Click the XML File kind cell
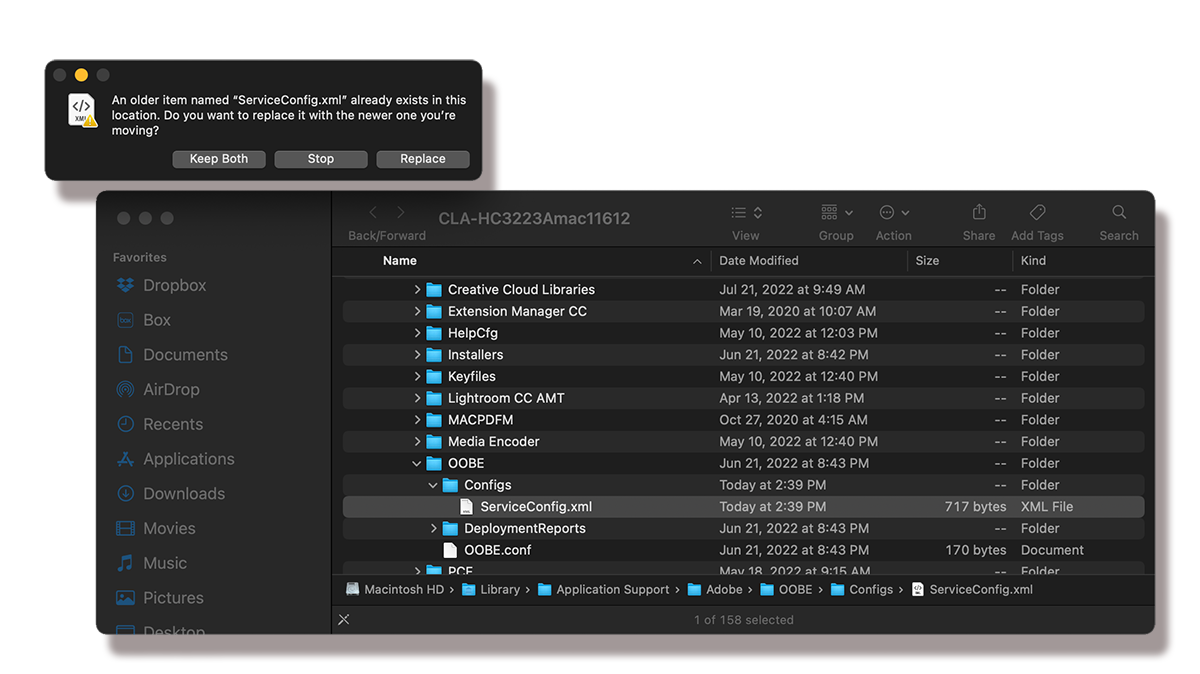Screen dimensions: 1200x674 pos(1047,507)
